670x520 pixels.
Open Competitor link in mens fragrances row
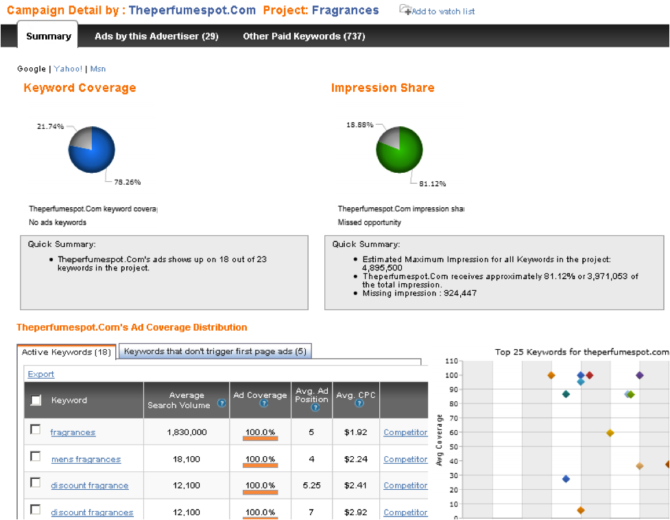(405, 459)
